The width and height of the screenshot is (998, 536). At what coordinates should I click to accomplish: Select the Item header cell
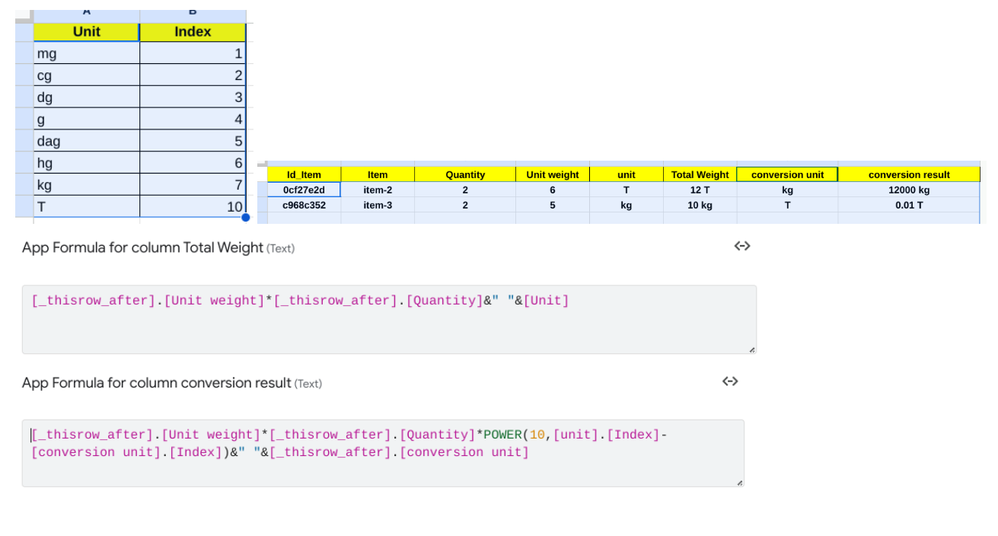pos(377,174)
